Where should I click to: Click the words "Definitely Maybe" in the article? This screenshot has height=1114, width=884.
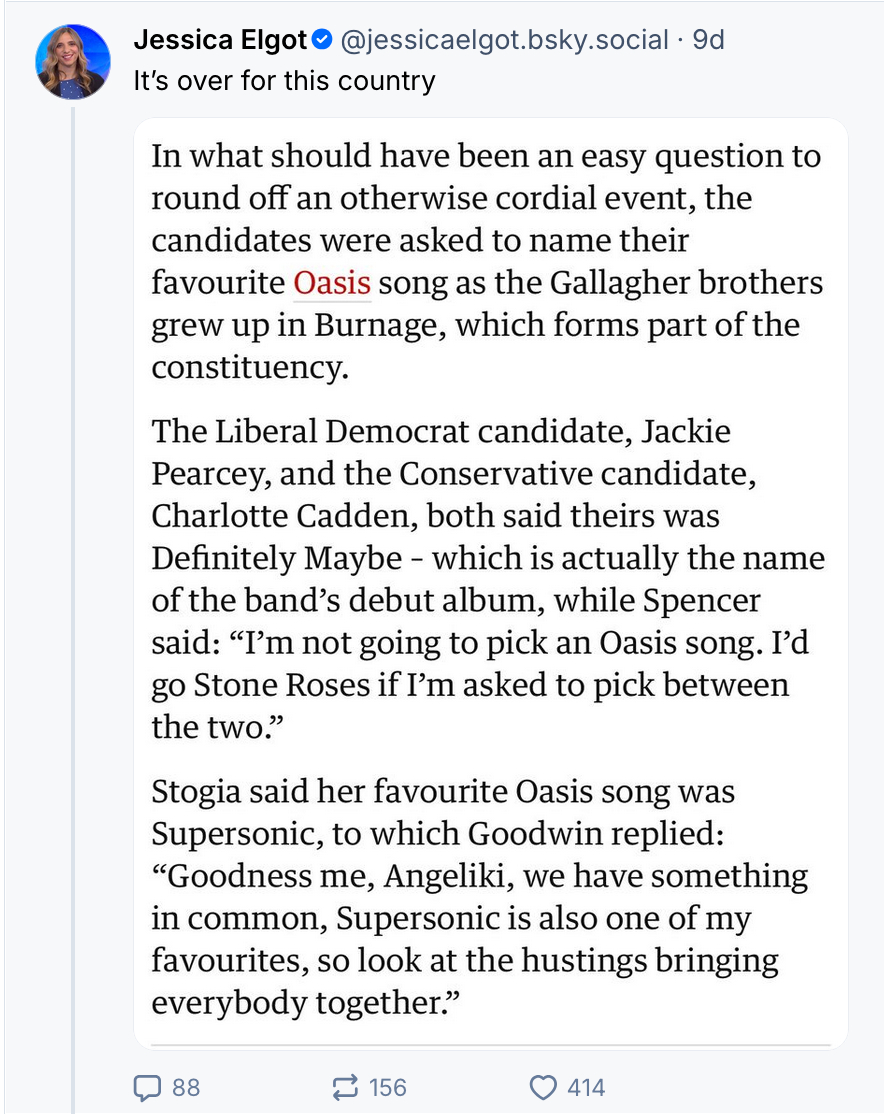[x=278, y=558]
